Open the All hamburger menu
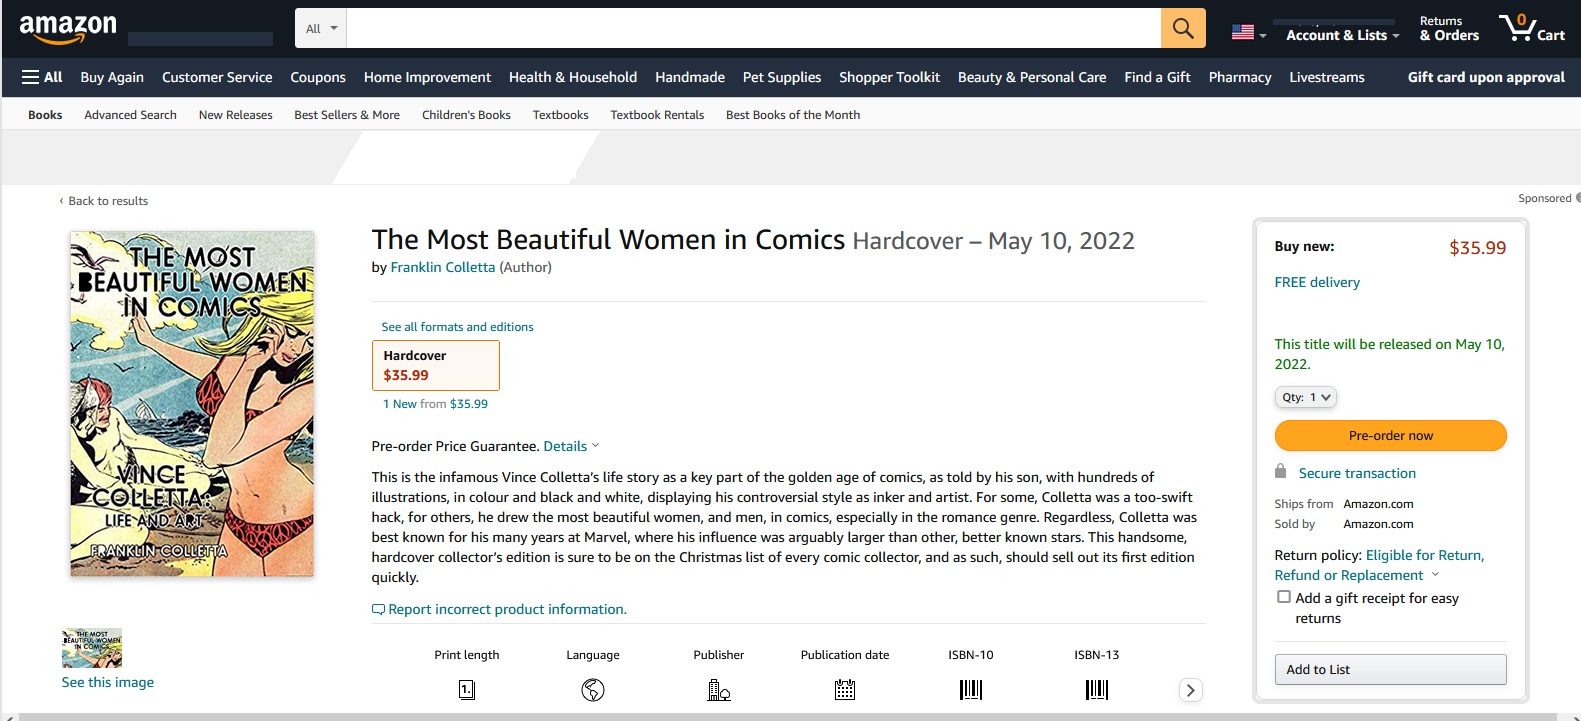 click(x=42, y=77)
